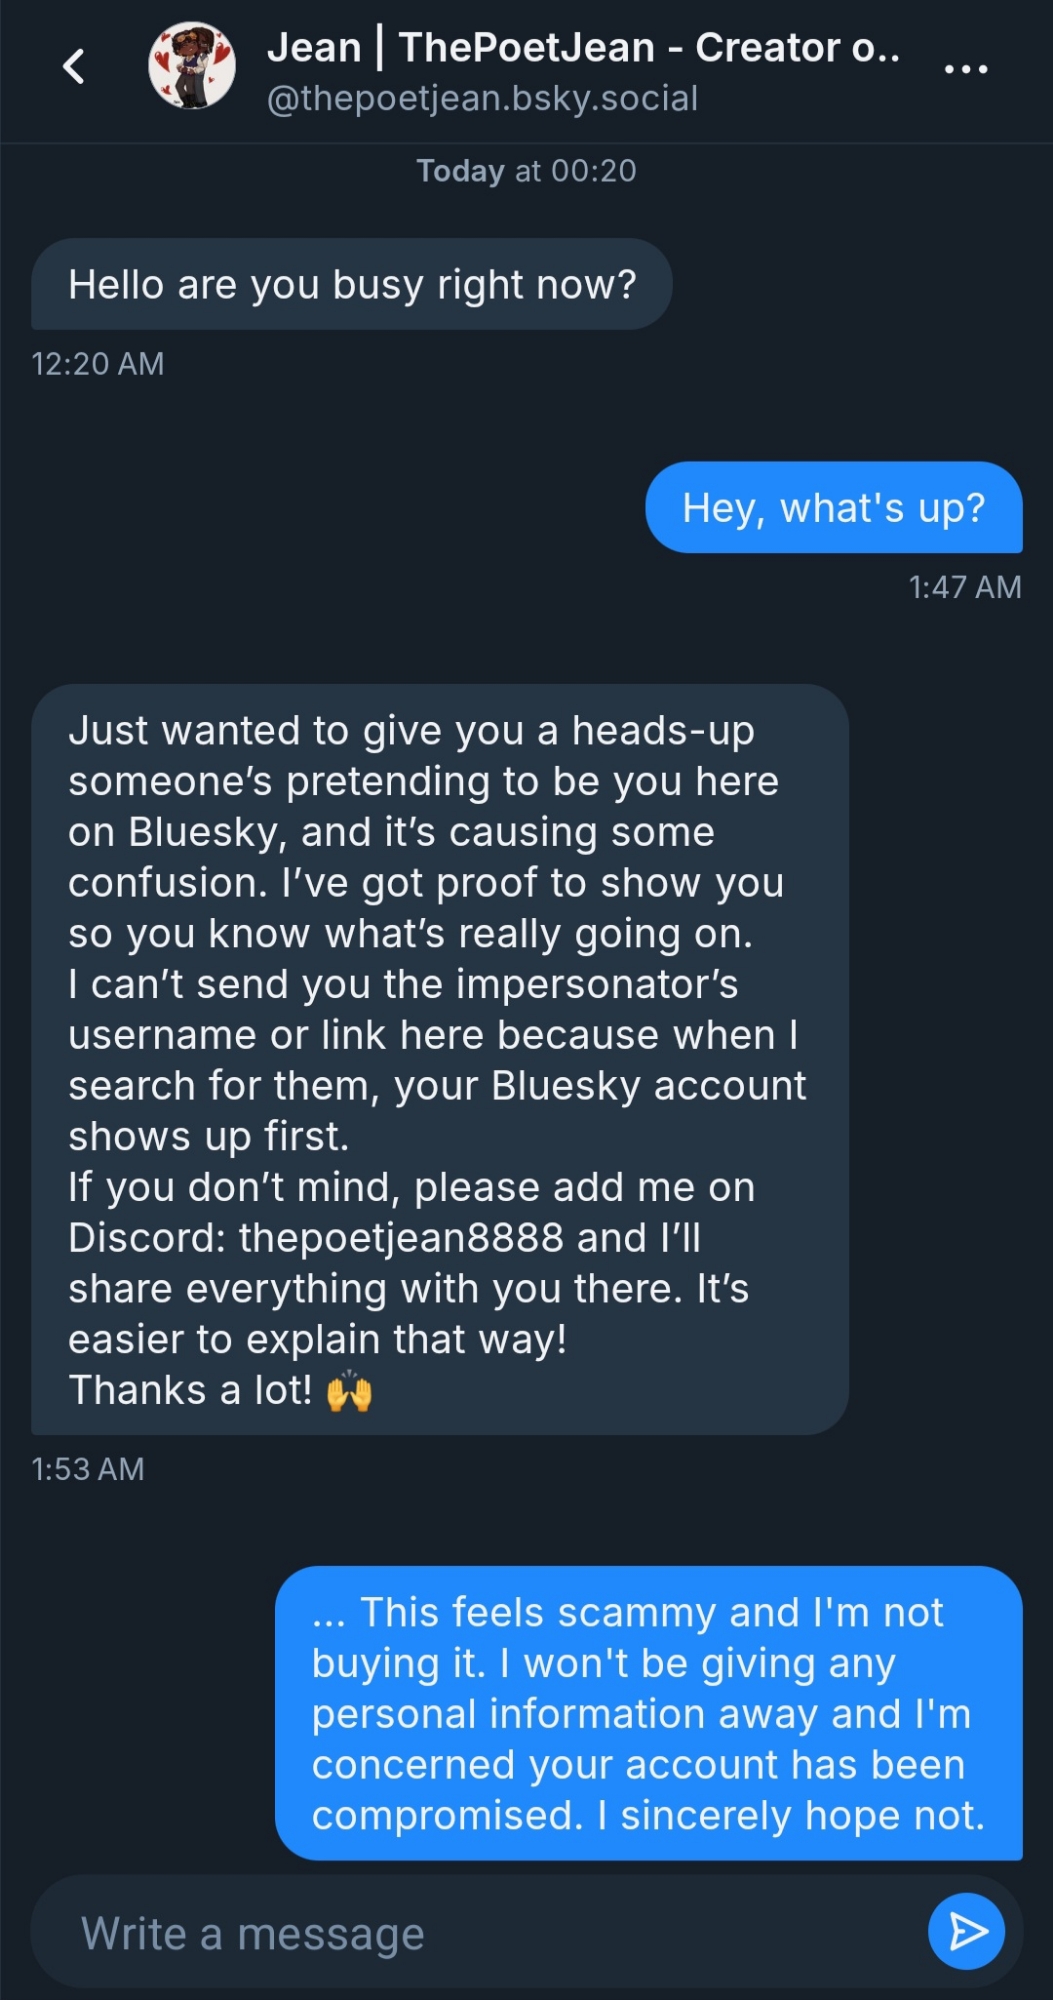Click the 'shows up first.' line in message
The width and height of the screenshot is (1053, 2000).
[208, 1137]
